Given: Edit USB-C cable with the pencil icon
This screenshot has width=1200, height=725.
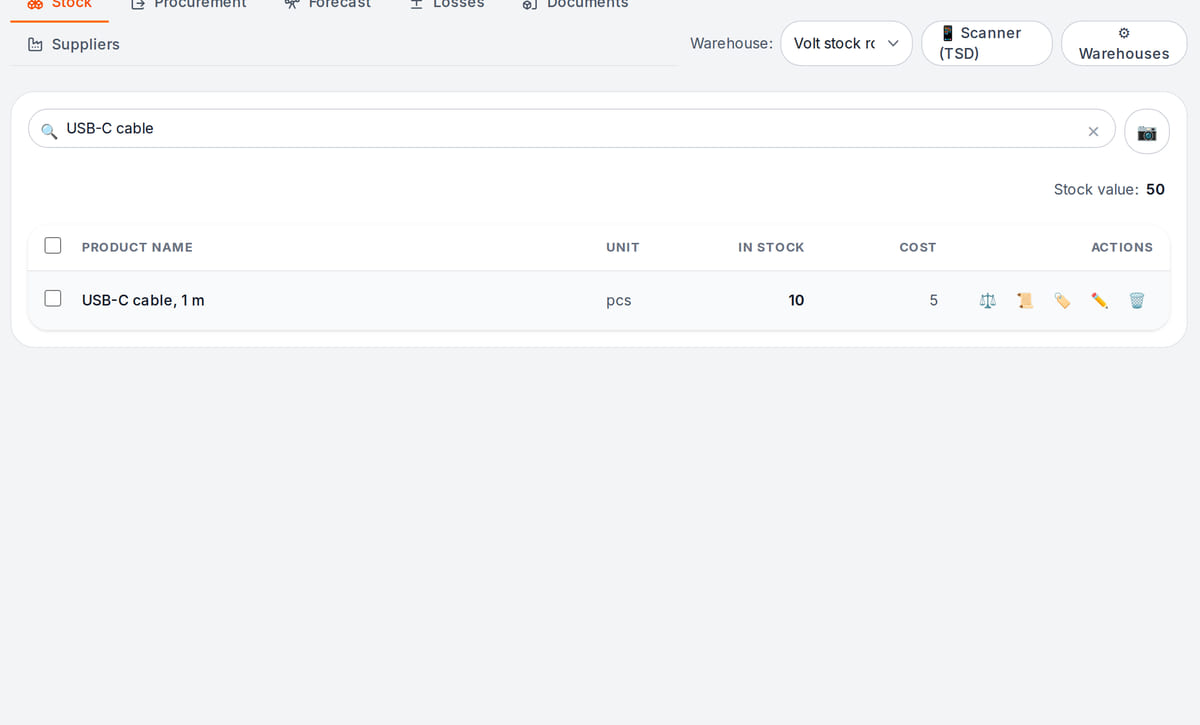Looking at the screenshot, I should click(x=1099, y=300).
